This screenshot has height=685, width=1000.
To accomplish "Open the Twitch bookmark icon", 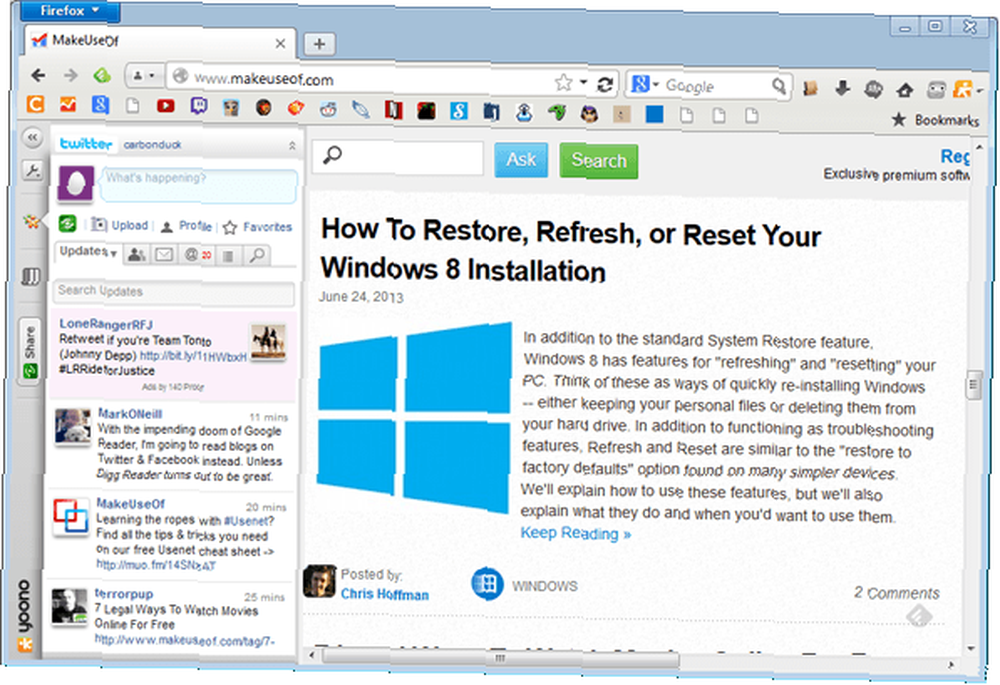I will click(198, 106).
